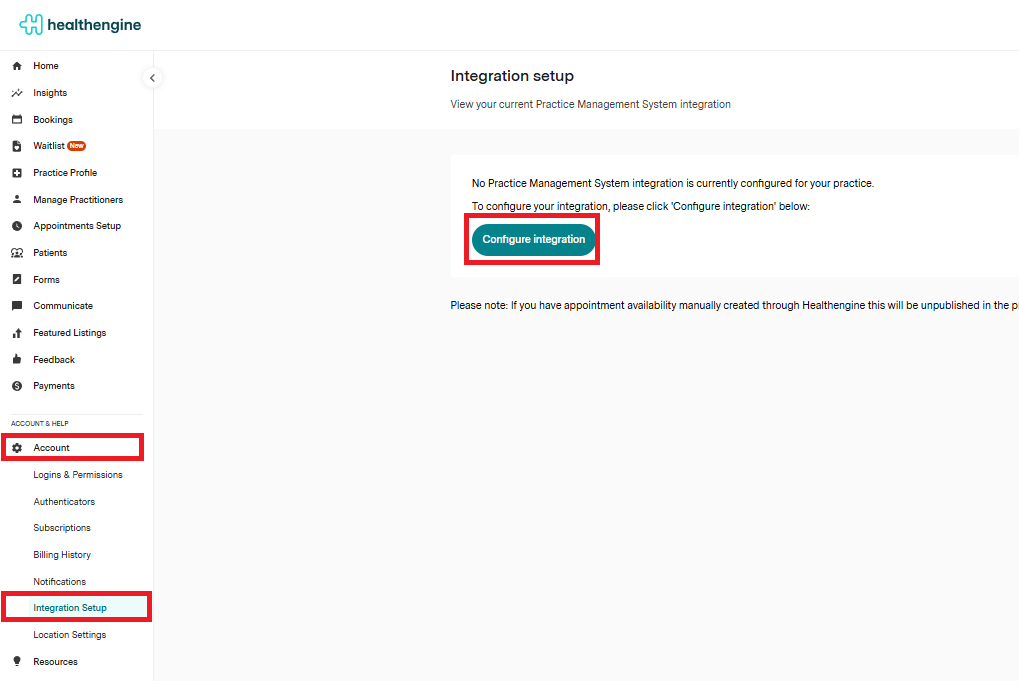The image size is (1019, 686).
Task: Click the Bookings calendar icon
Action: tap(17, 120)
